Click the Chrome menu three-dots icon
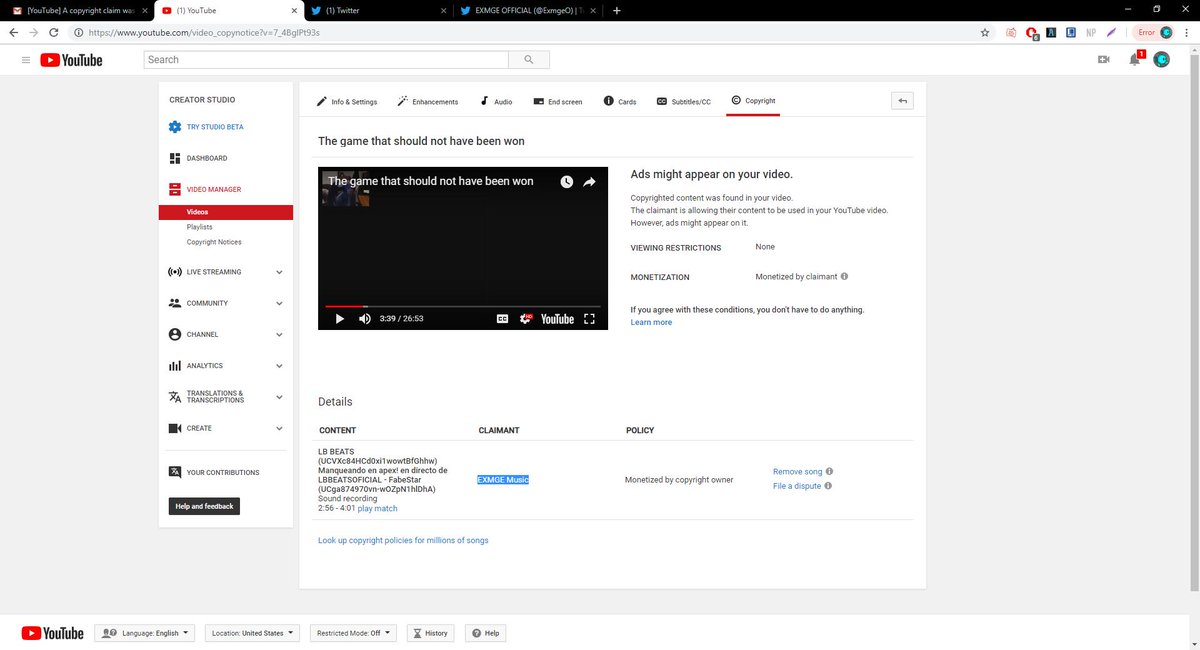Screen dimensions: 1200x650 click(1186, 32)
